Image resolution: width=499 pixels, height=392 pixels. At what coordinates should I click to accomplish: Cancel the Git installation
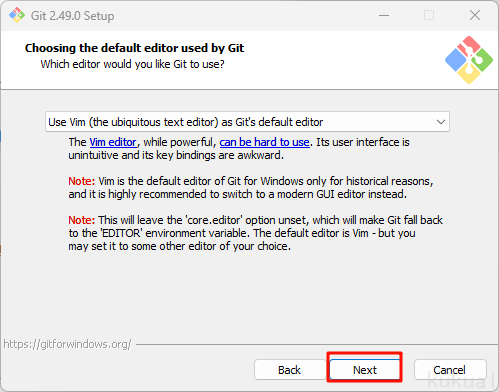pyautogui.click(x=450, y=370)
